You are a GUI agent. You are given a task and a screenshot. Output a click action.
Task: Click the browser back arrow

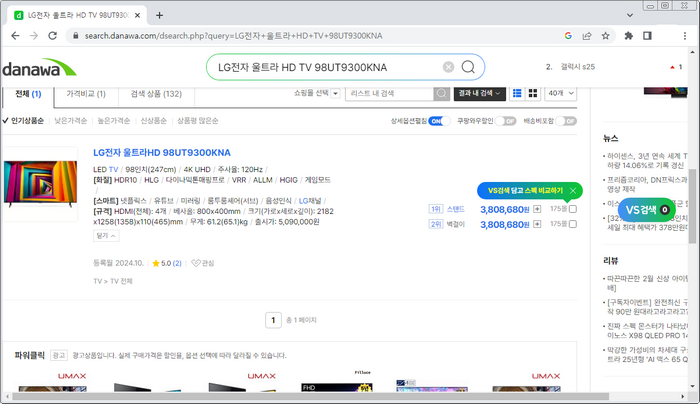tap(15, 36)
